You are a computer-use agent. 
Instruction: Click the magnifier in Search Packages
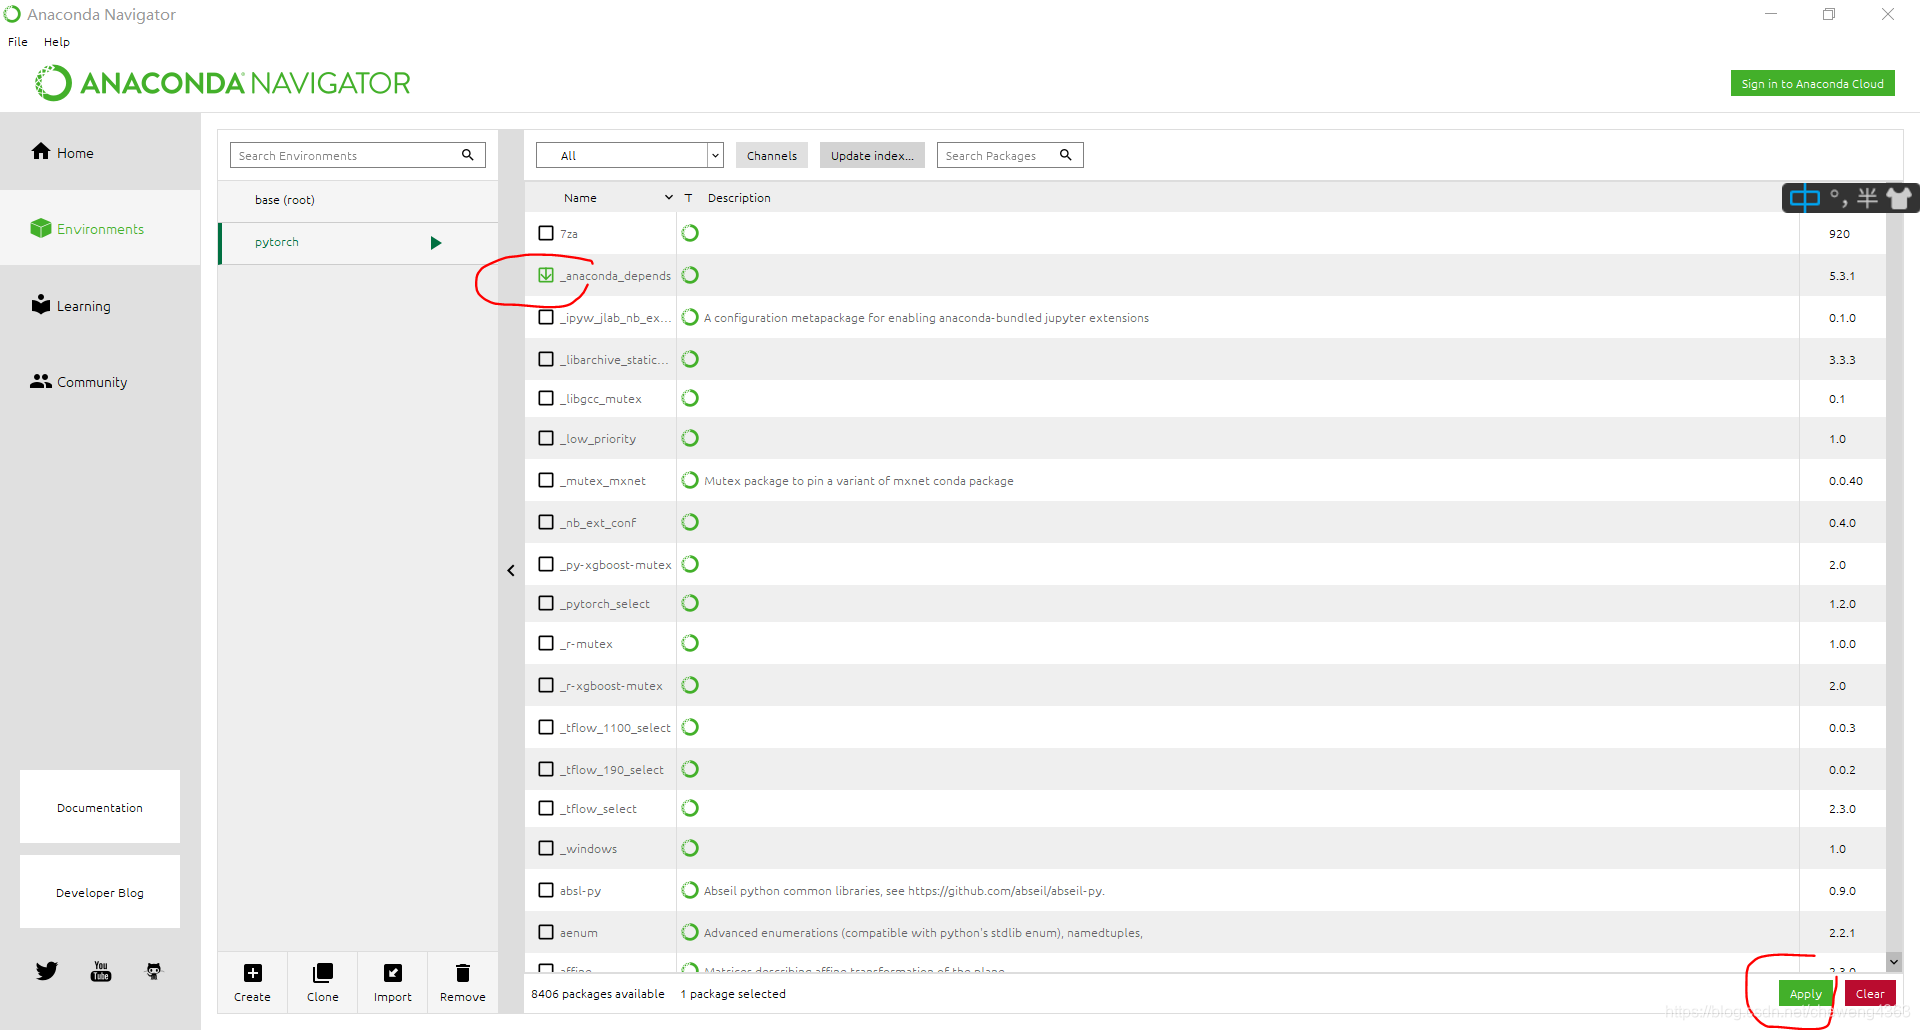pos(1066,155)
